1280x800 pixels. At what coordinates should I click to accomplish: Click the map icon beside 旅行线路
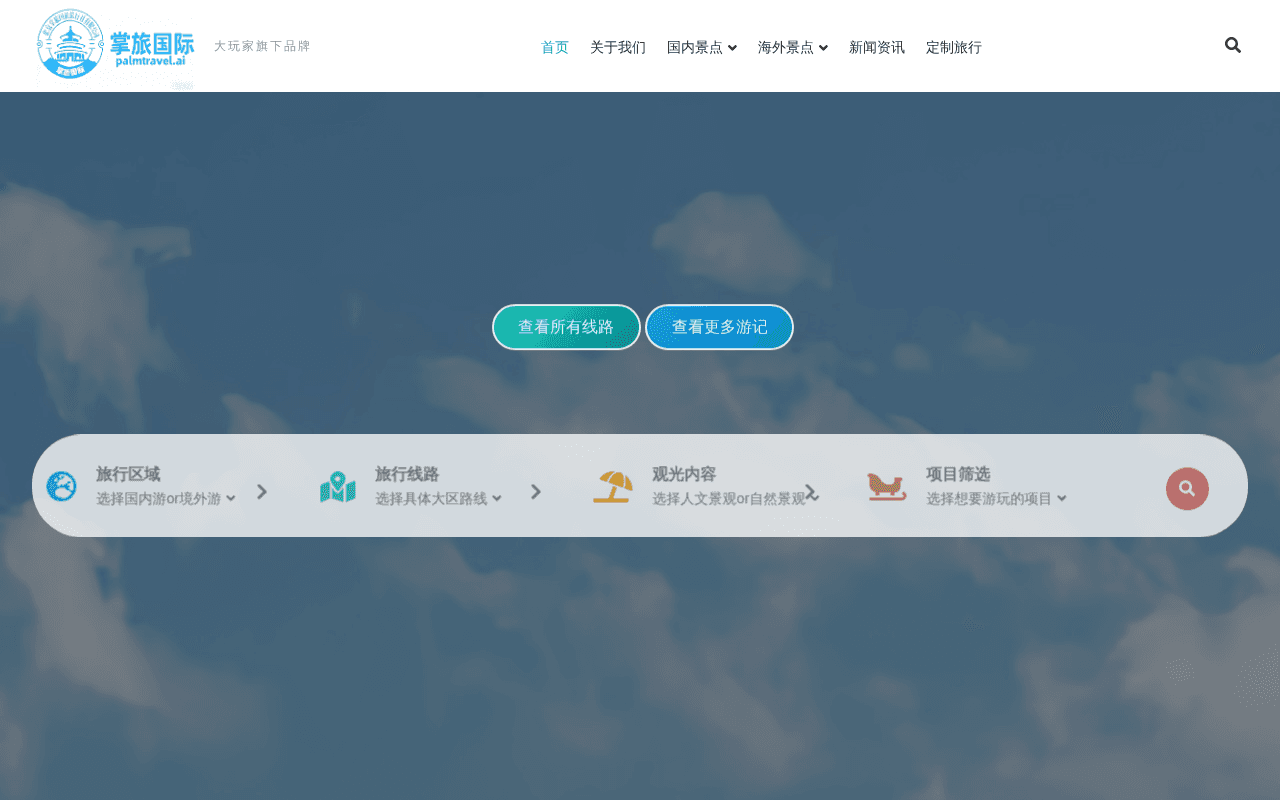[338, 487]
